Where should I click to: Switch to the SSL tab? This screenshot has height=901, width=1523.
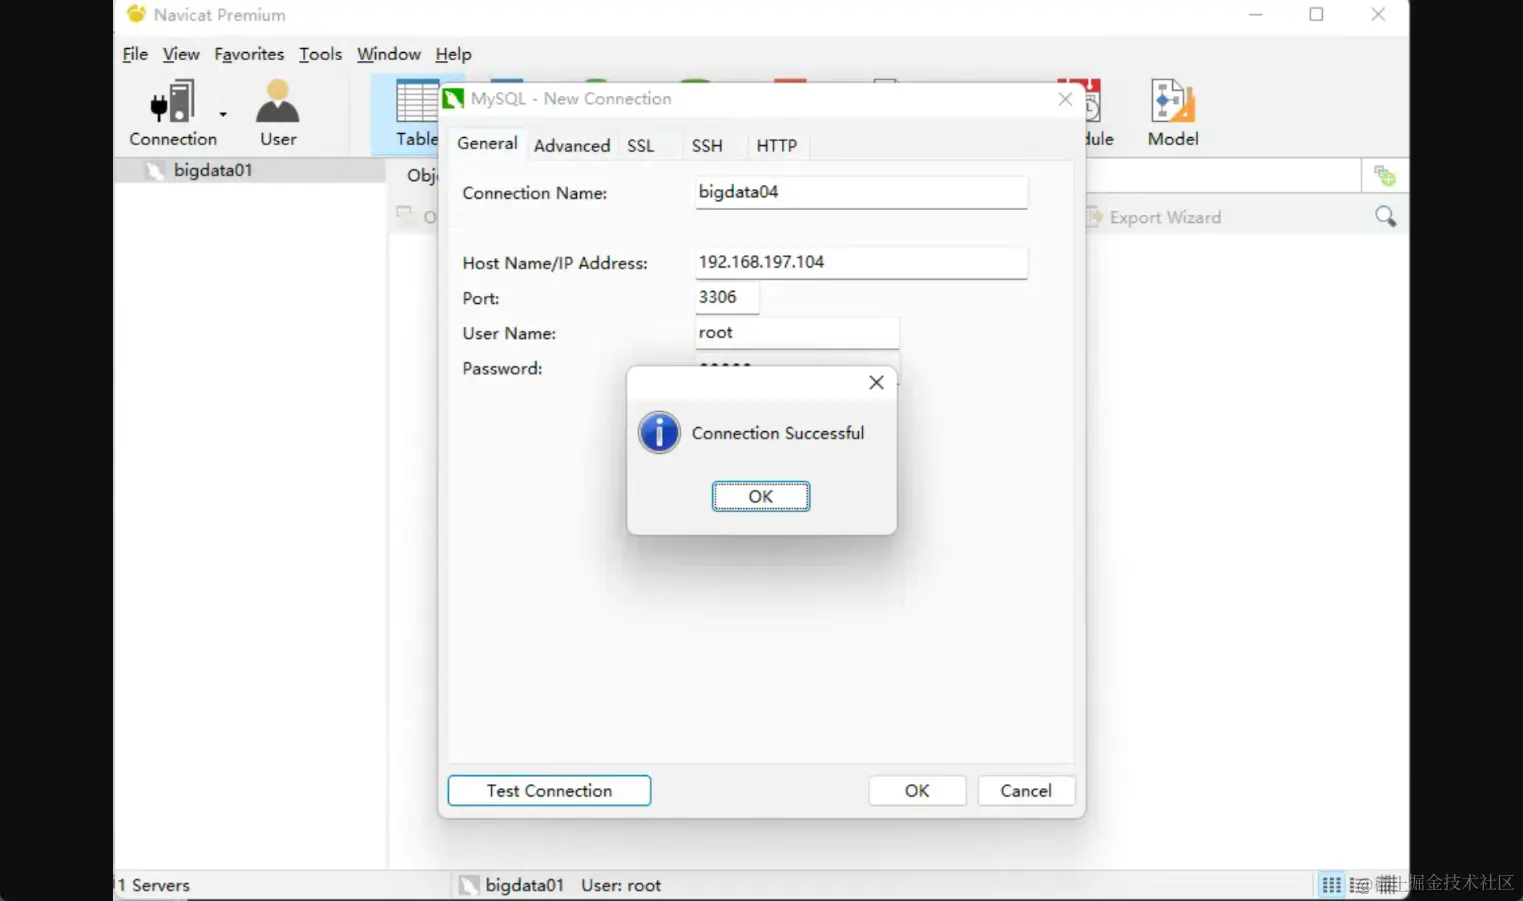(x=641, y=146)
